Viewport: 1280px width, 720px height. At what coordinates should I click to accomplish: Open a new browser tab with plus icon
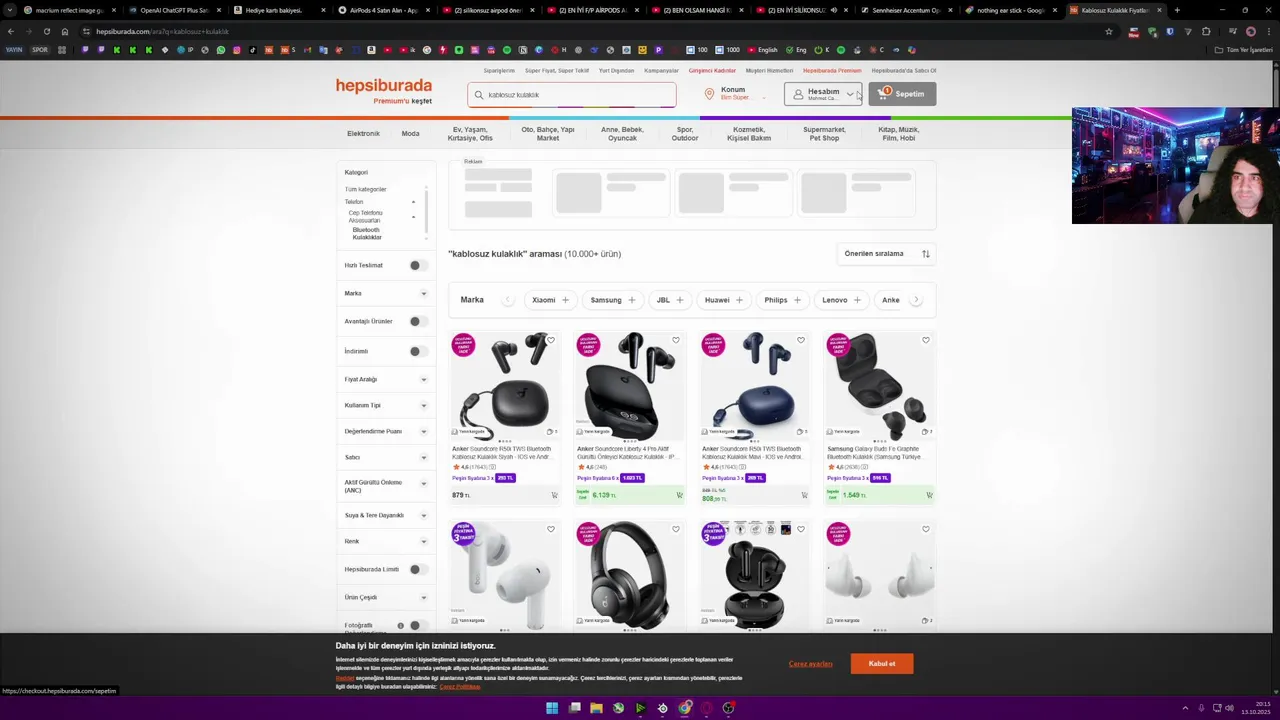click(x=1177, y=10)
